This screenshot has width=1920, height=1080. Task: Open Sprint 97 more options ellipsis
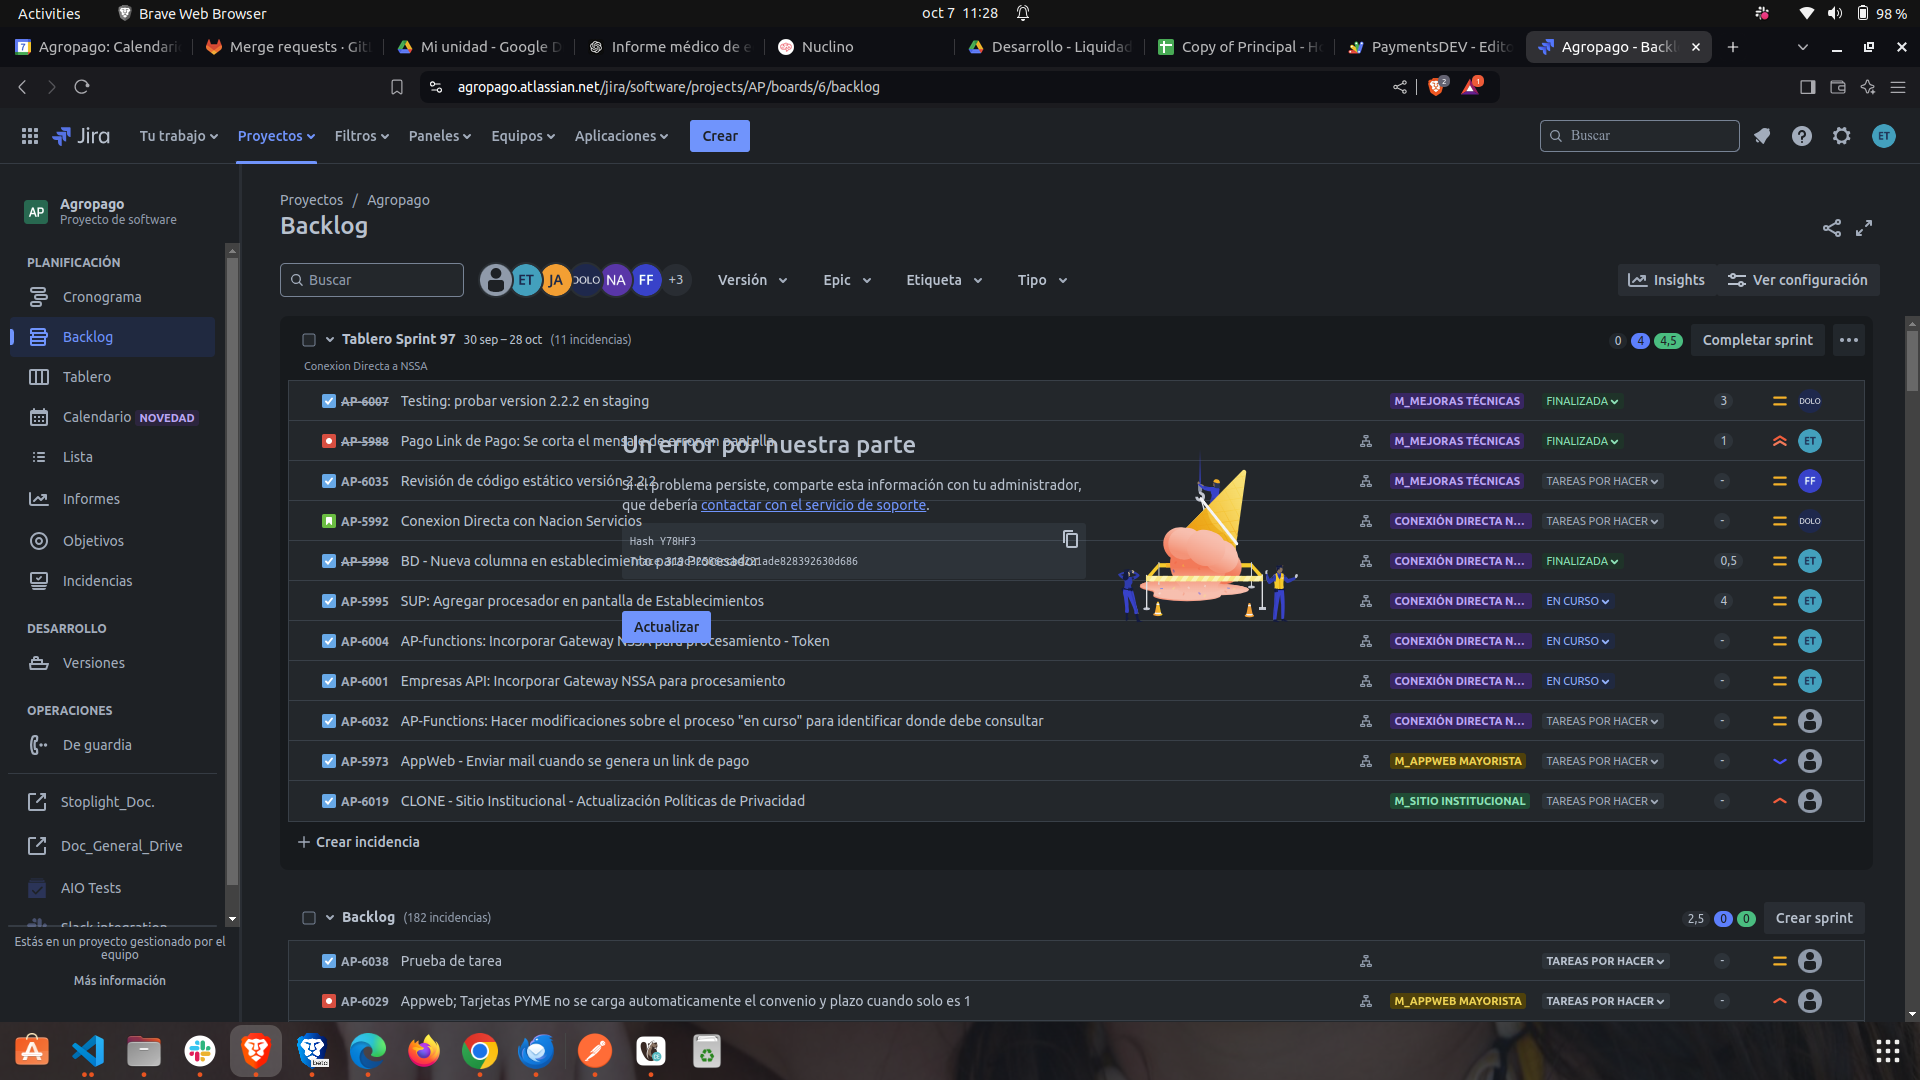click(x=1848, y=340)
